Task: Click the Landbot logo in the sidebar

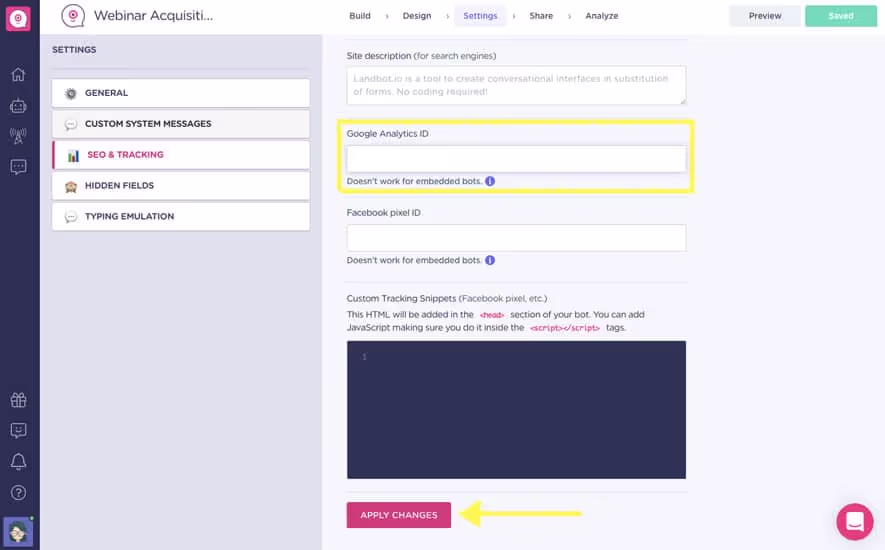Action: coord(18,18)
